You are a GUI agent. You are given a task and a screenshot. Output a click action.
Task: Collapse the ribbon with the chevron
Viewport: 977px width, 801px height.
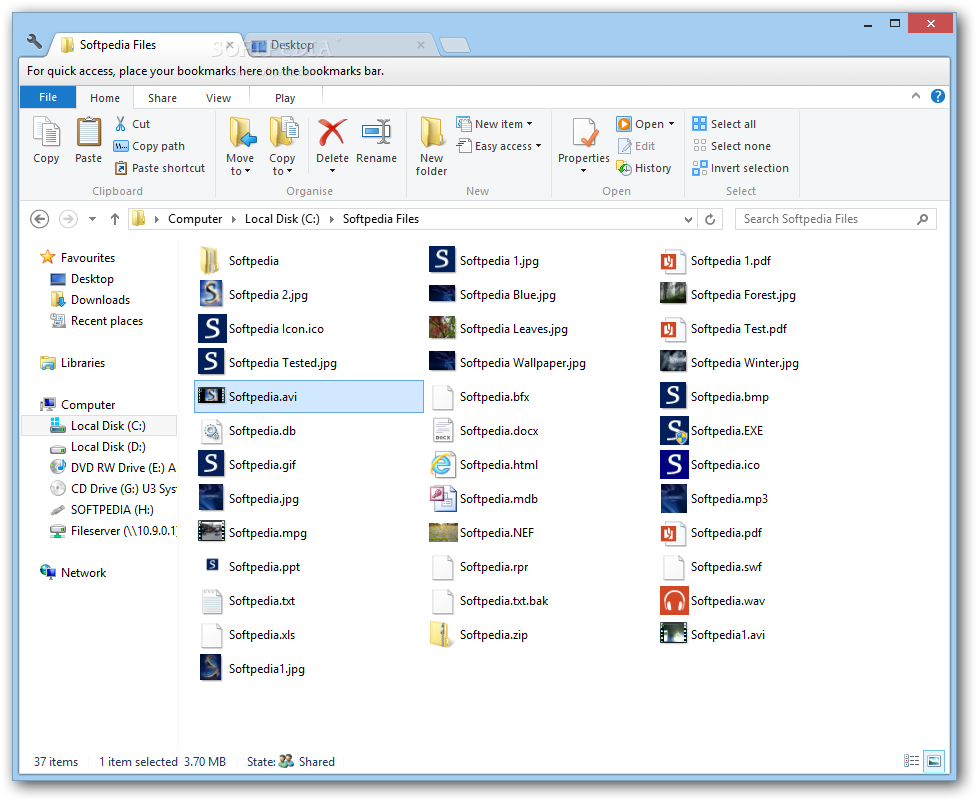click(x=916, y=96)
